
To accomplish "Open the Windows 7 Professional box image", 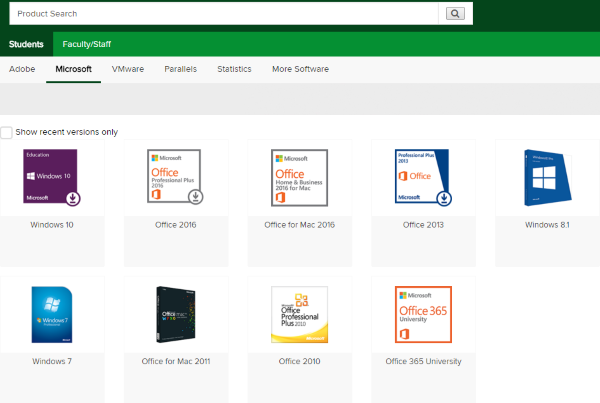I will [52, 315].
